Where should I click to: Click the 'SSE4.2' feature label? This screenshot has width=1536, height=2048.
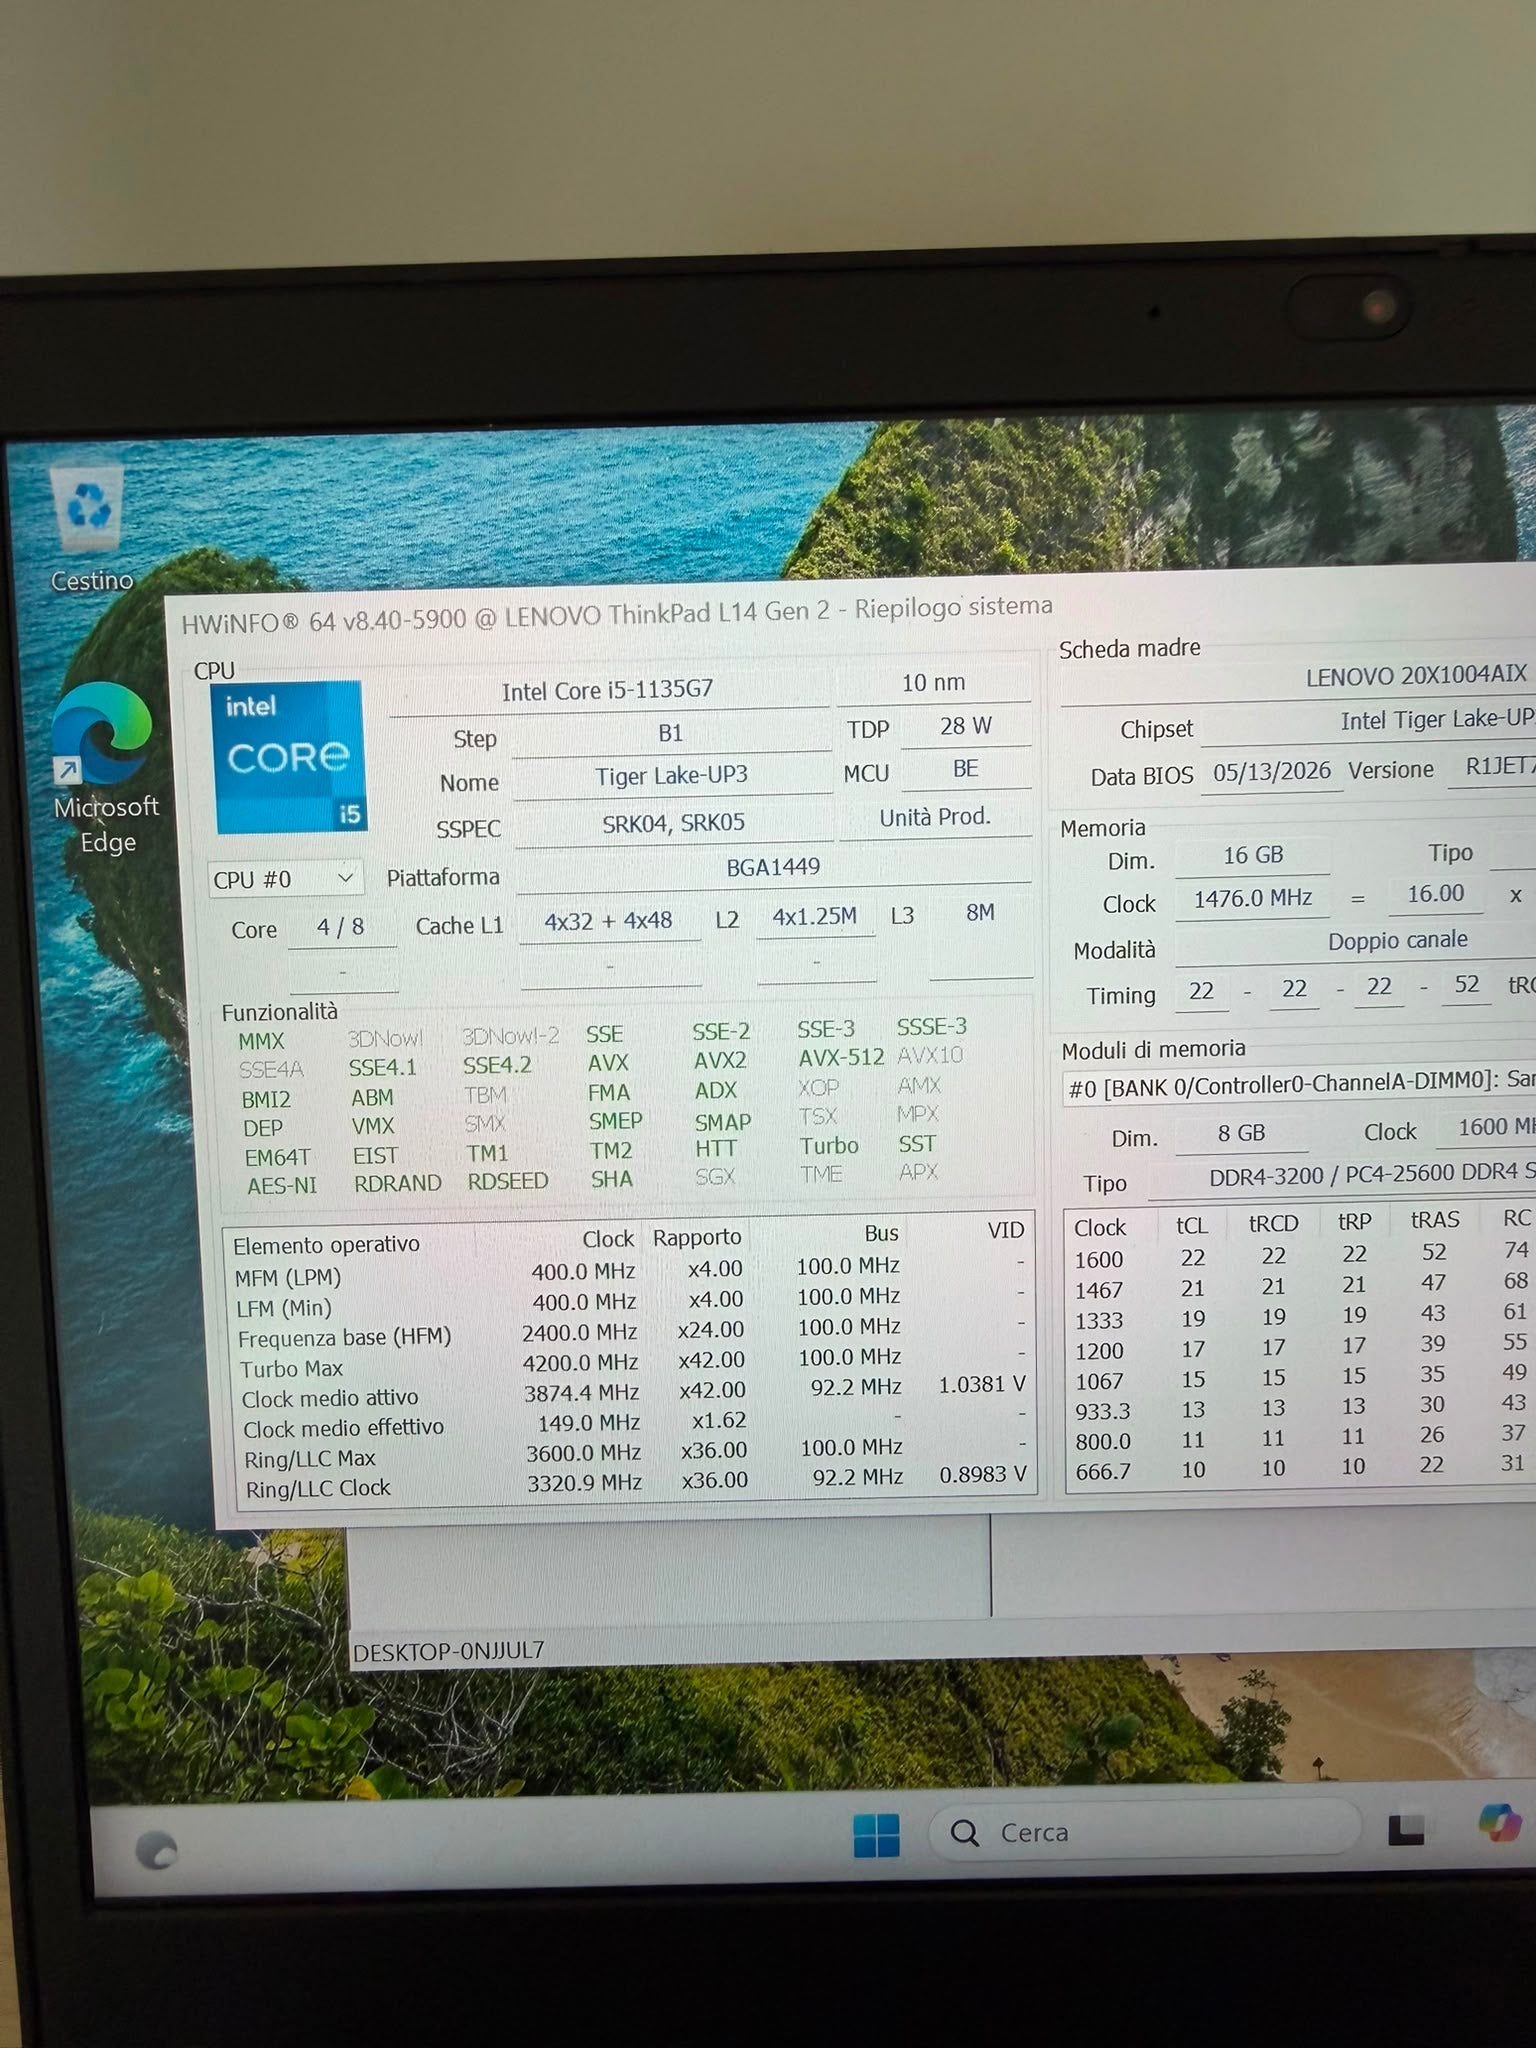point(496,1066)
